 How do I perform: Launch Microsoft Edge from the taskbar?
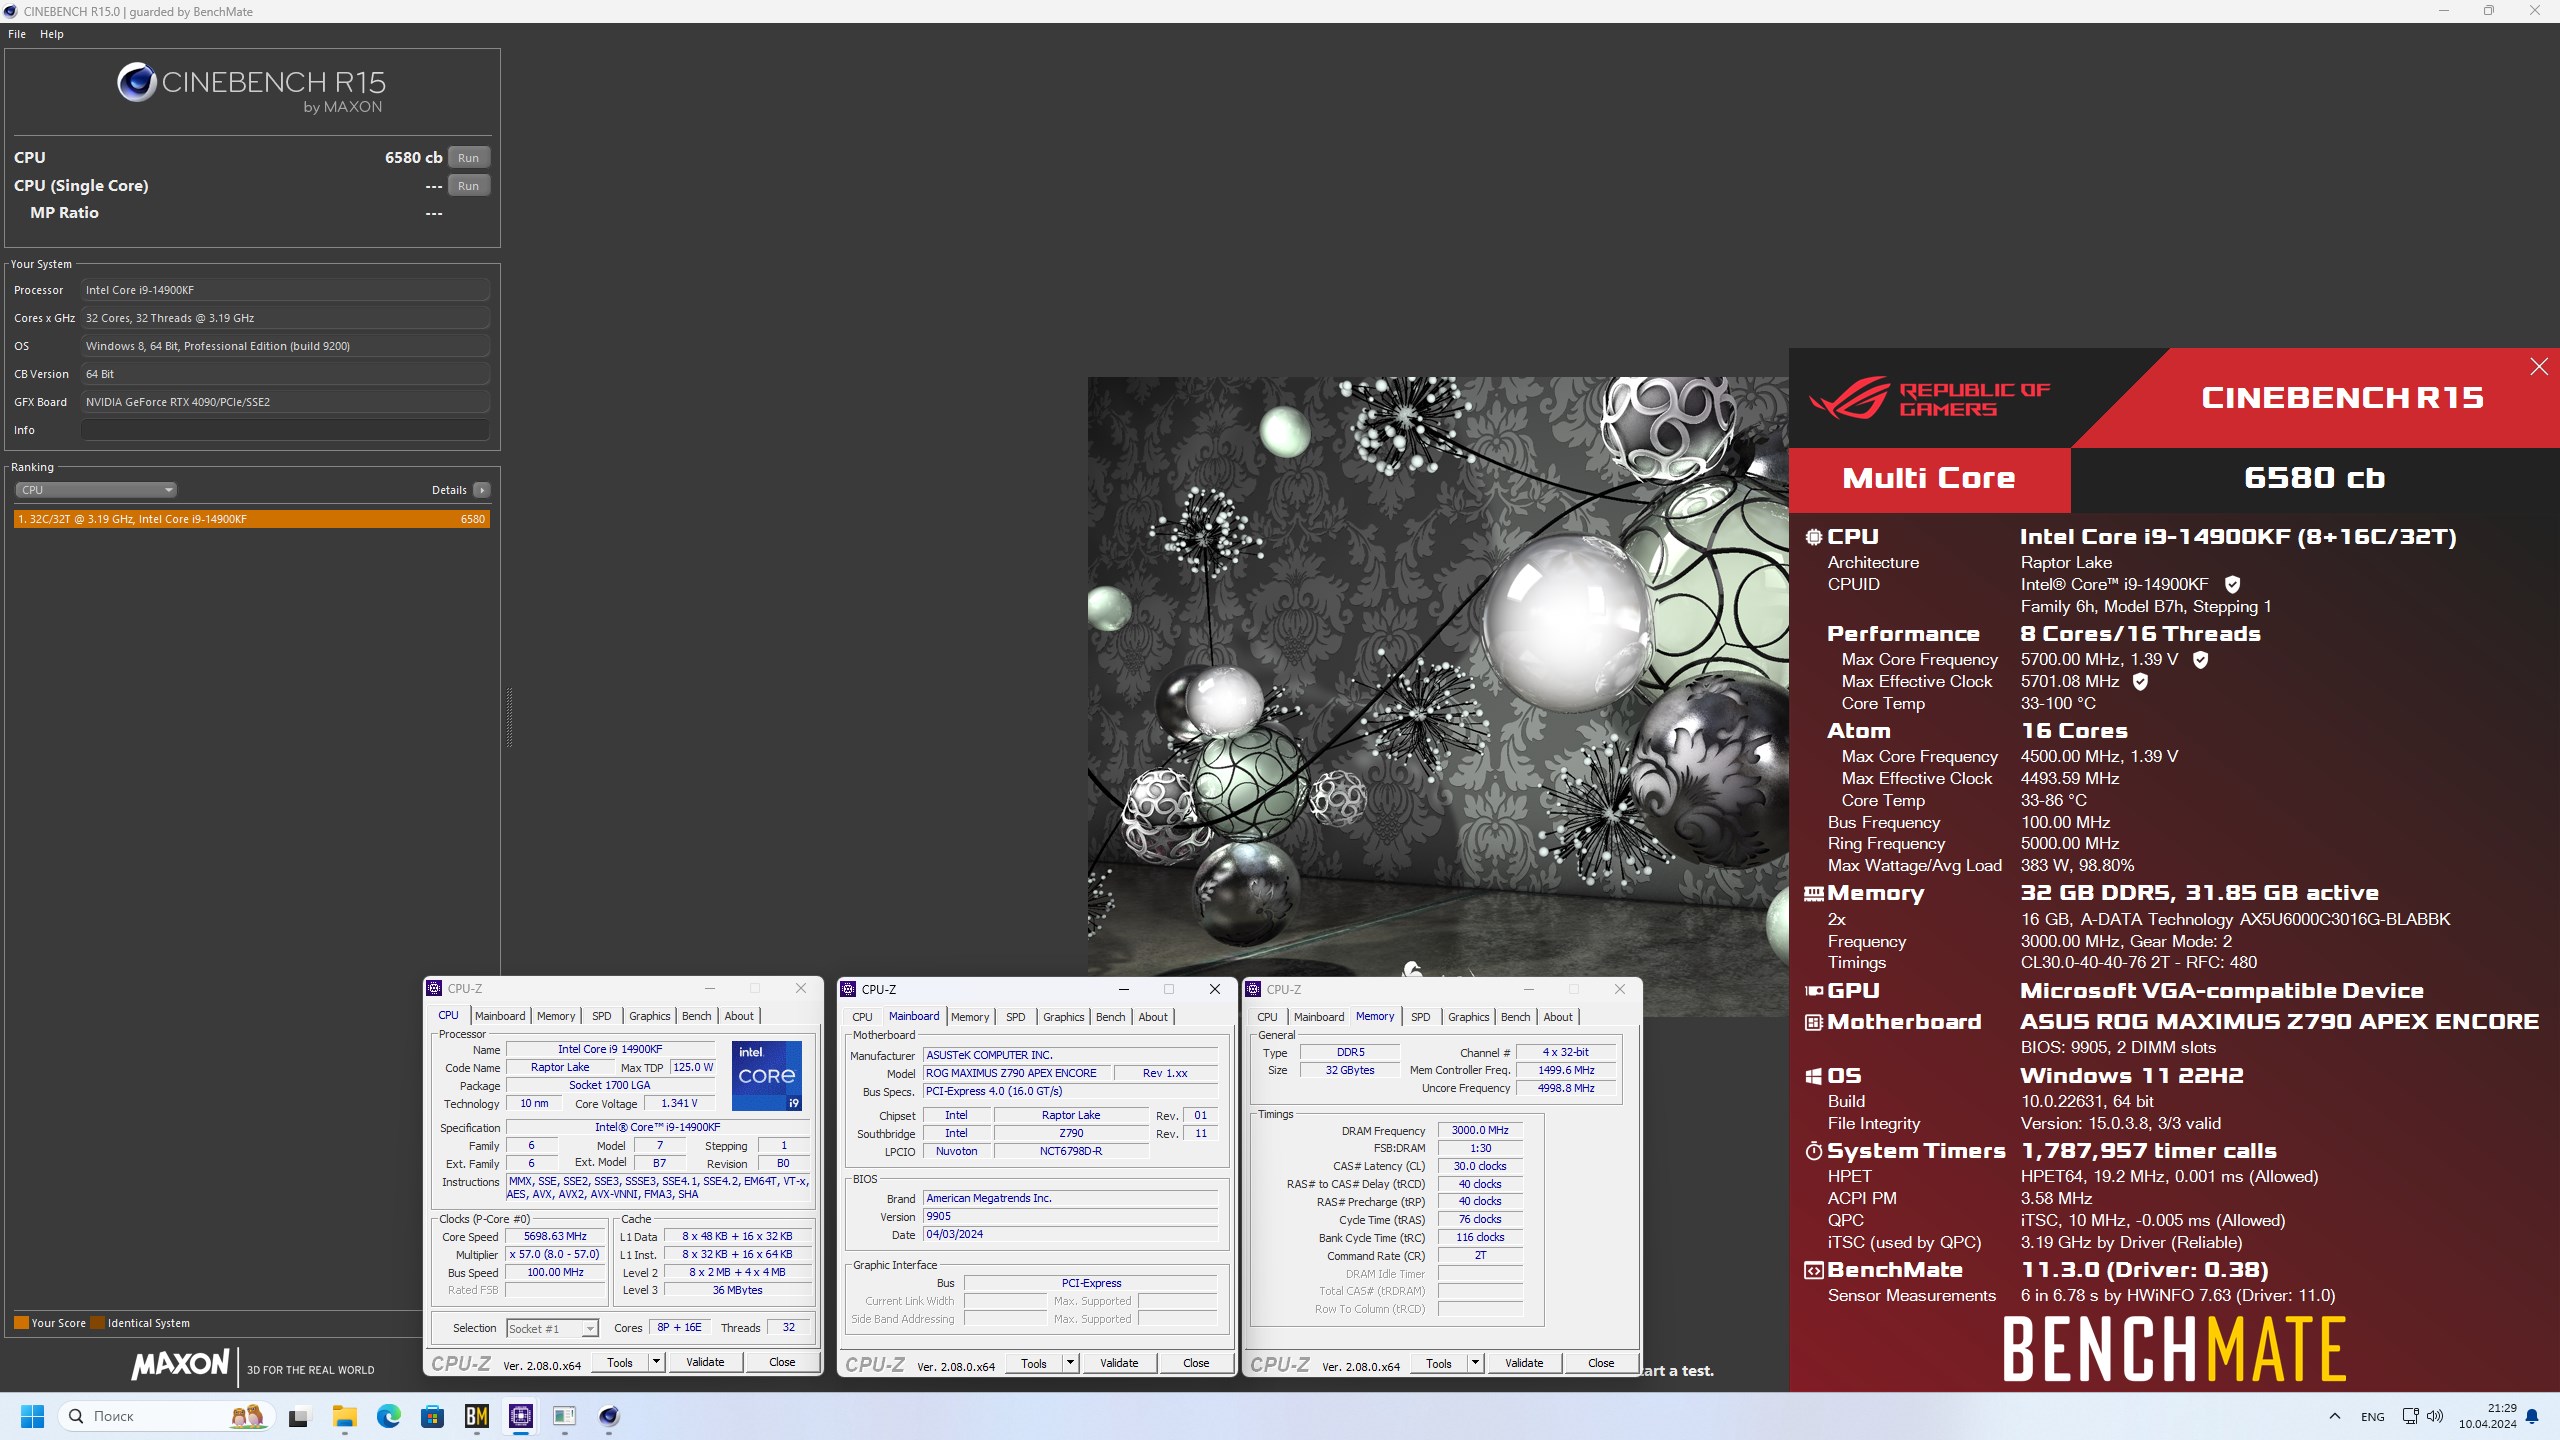pyautogui.click(x=388, y=1416)
